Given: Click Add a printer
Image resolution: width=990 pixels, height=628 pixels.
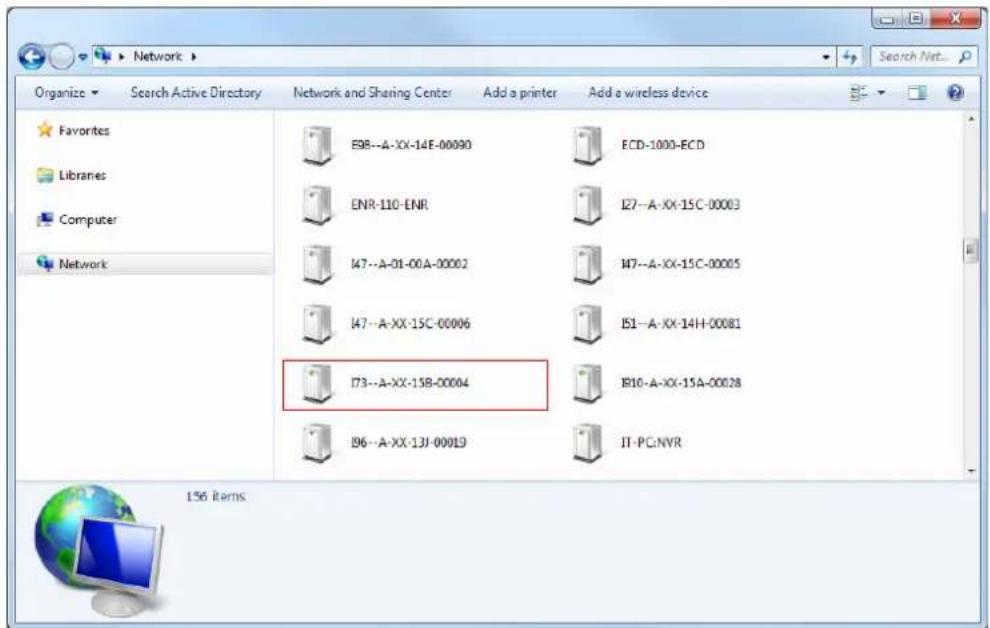Looking at the screenshot, I should [x=520, y=92].
